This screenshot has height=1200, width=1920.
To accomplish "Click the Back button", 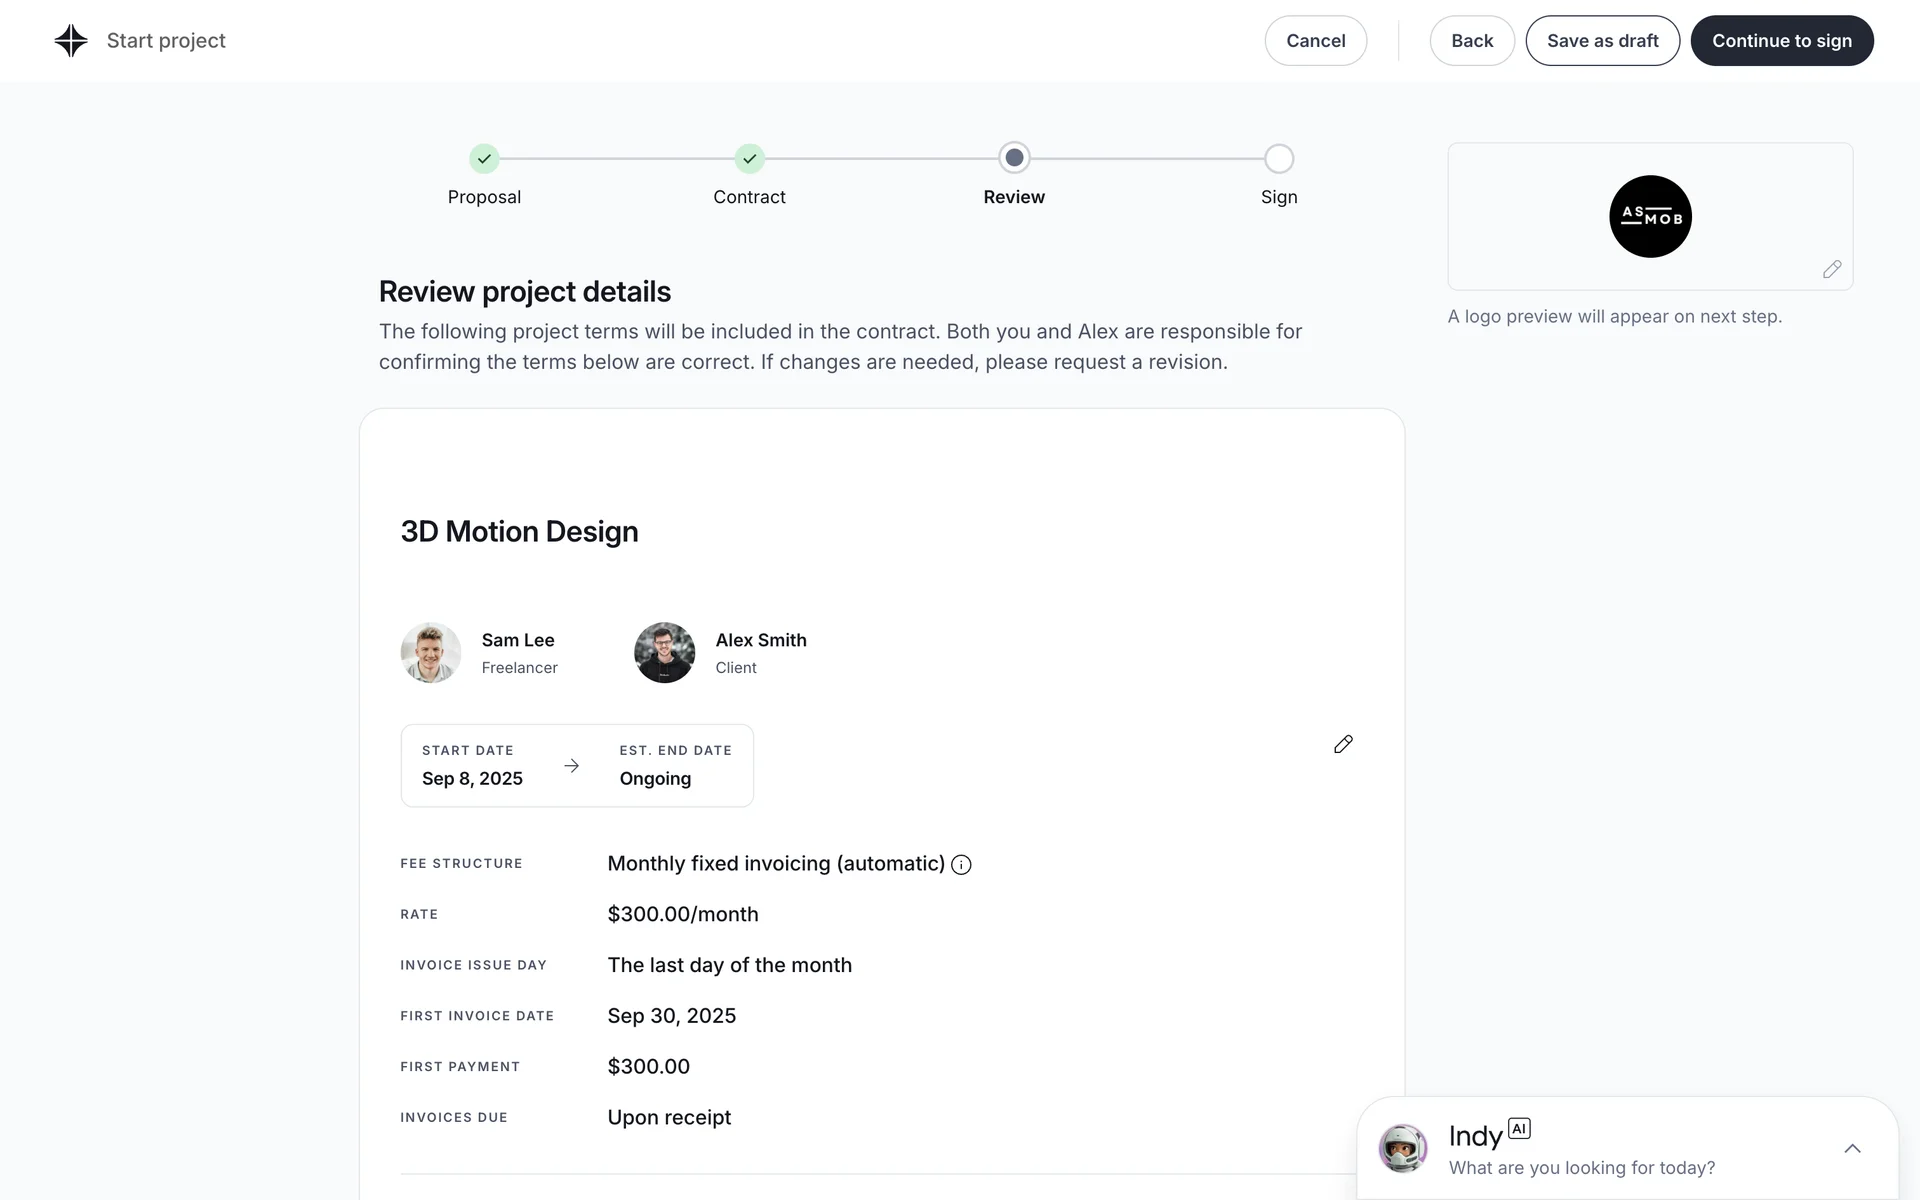I will pos(1471,41).
